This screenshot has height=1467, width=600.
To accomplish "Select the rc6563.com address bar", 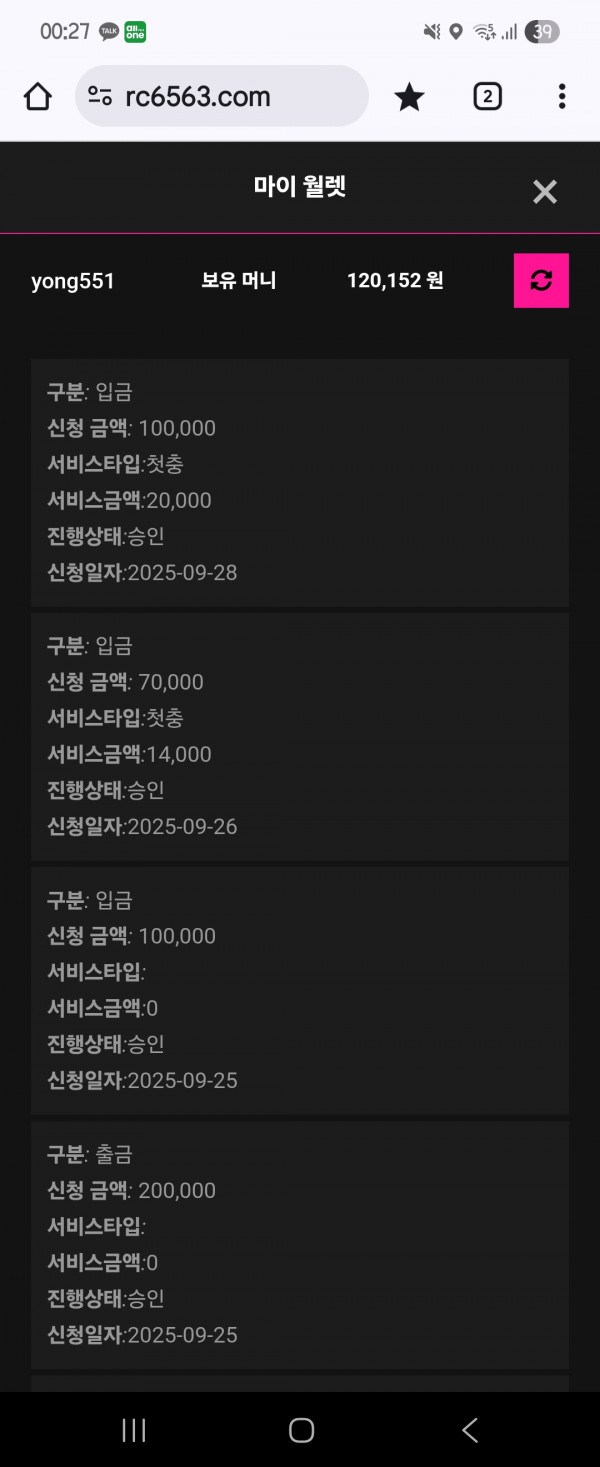I will pos(222,96).
